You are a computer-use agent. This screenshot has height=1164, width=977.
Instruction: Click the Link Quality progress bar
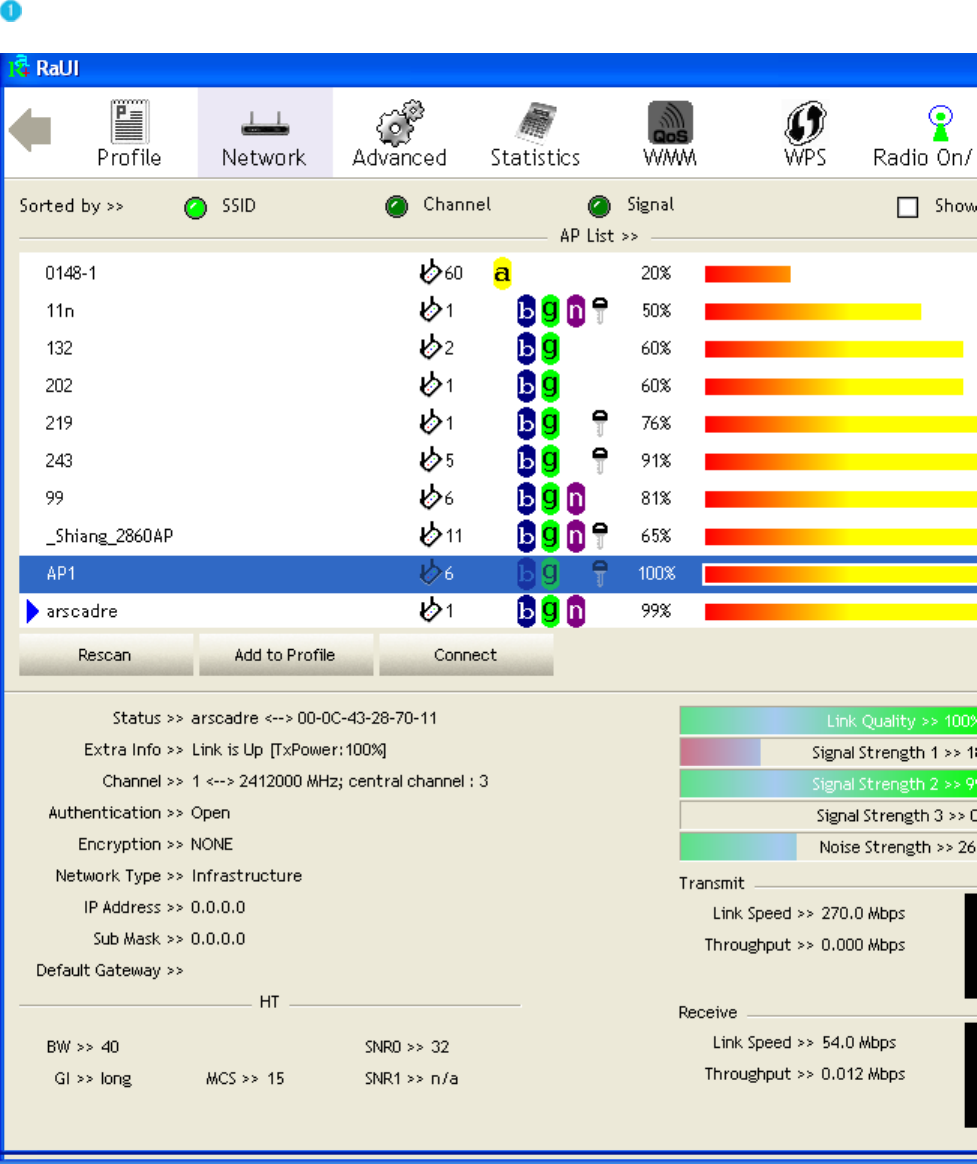829,721
